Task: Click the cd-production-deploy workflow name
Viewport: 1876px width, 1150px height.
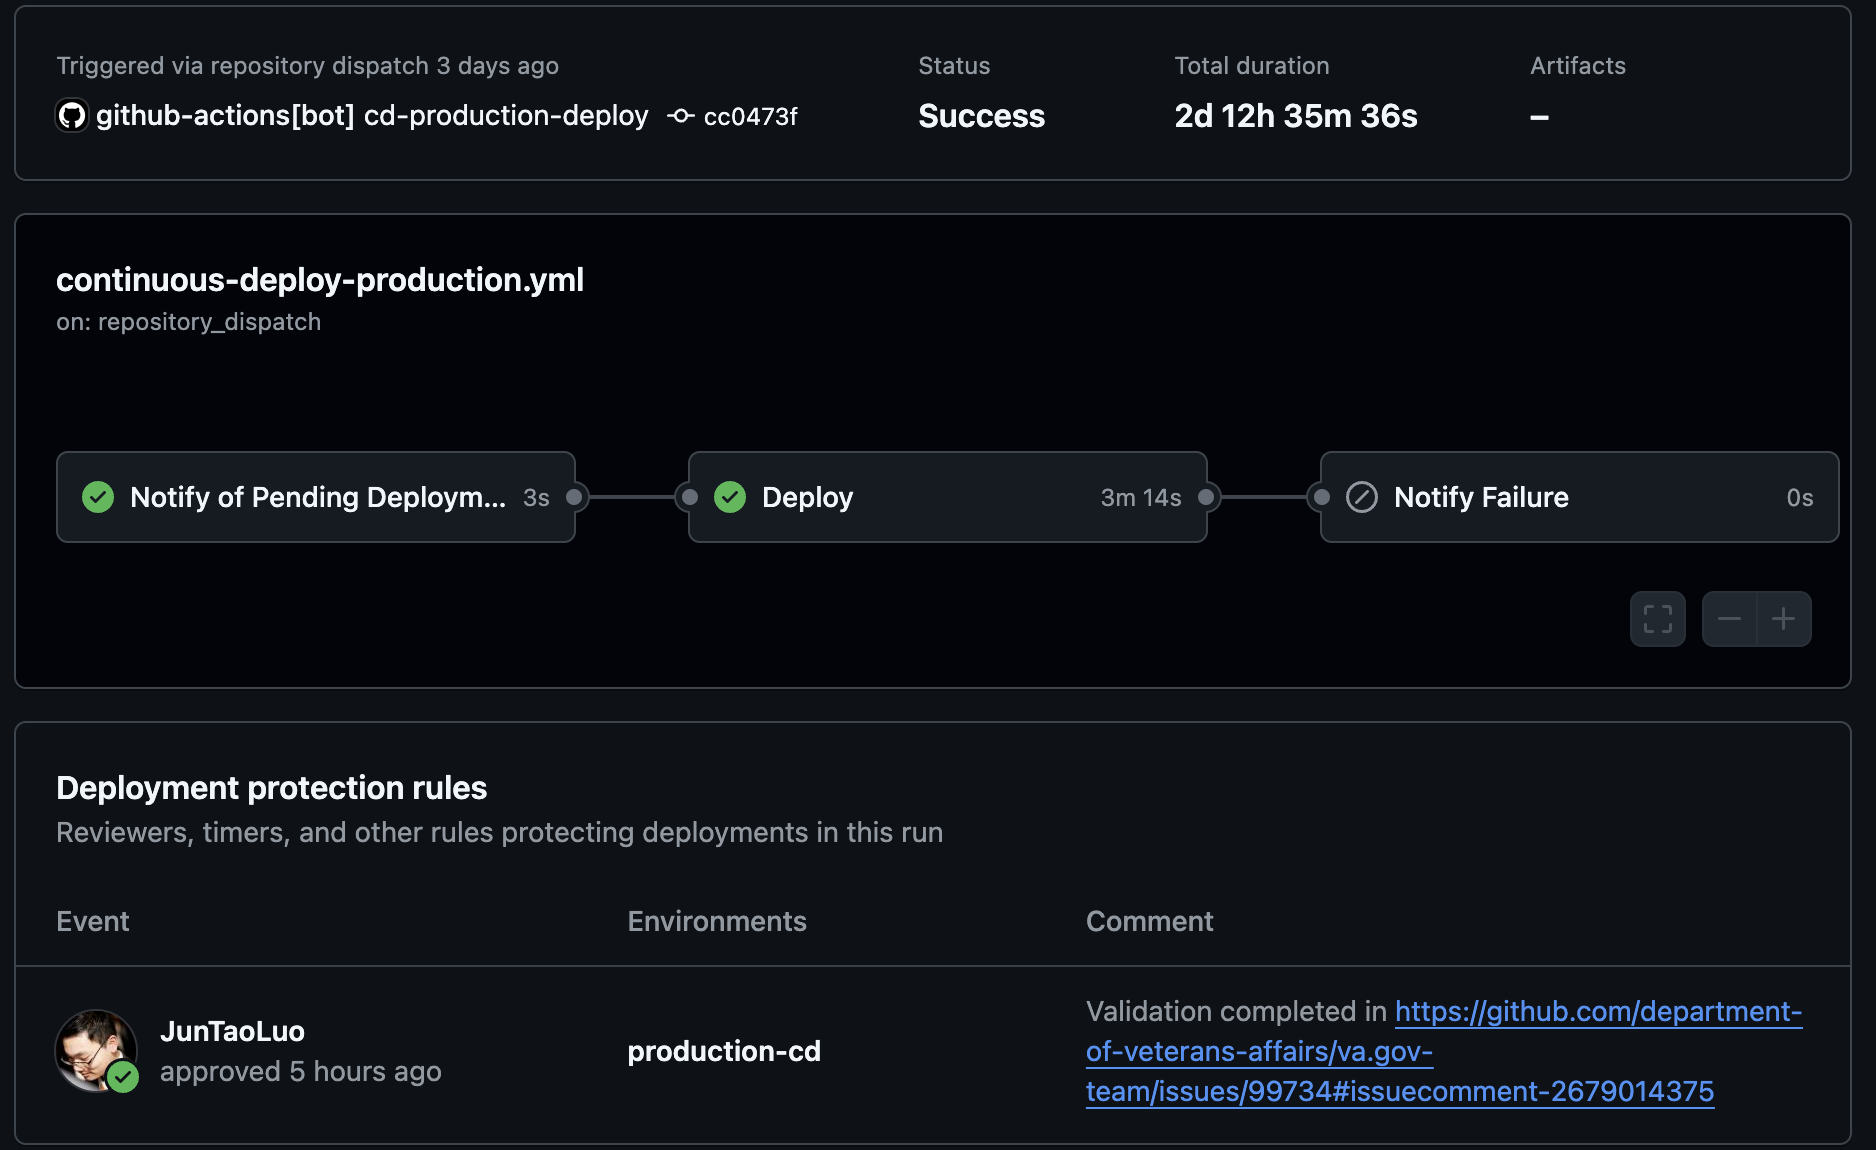Action: point(507,115)
